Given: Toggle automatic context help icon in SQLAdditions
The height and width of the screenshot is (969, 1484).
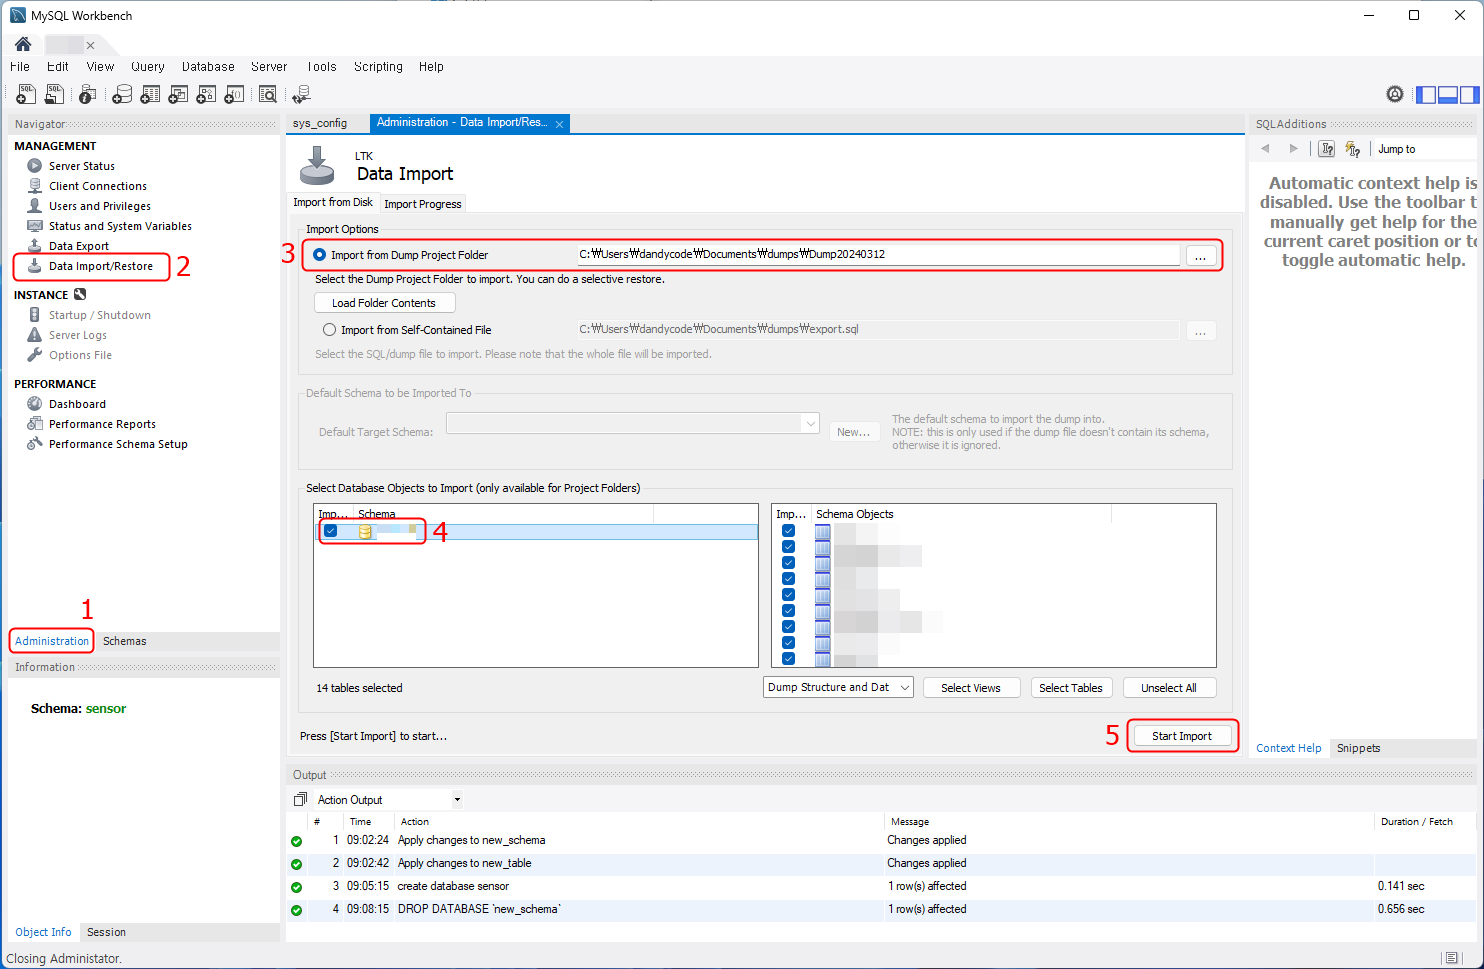Looking at the screenshot, I should (x=1353, y=149).
